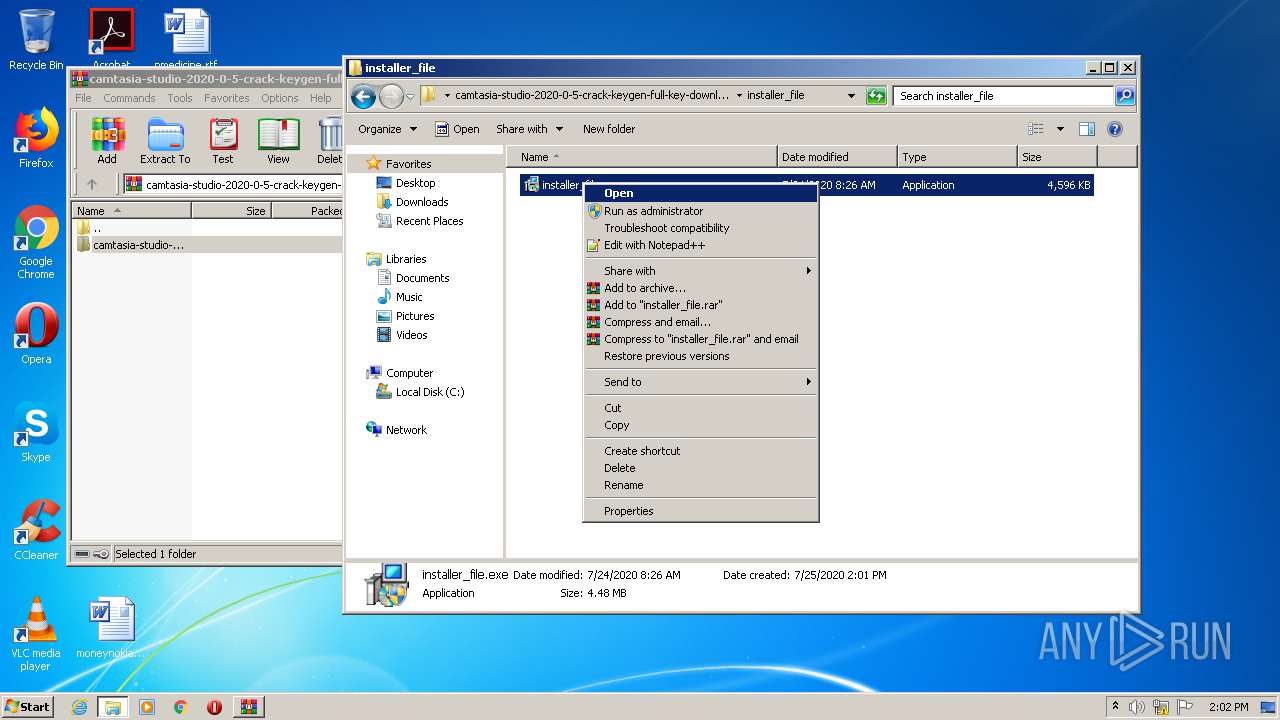This screenshot has width=1280, height=720.
Task: Open WinRAR Tools menu
Action: 180,98
